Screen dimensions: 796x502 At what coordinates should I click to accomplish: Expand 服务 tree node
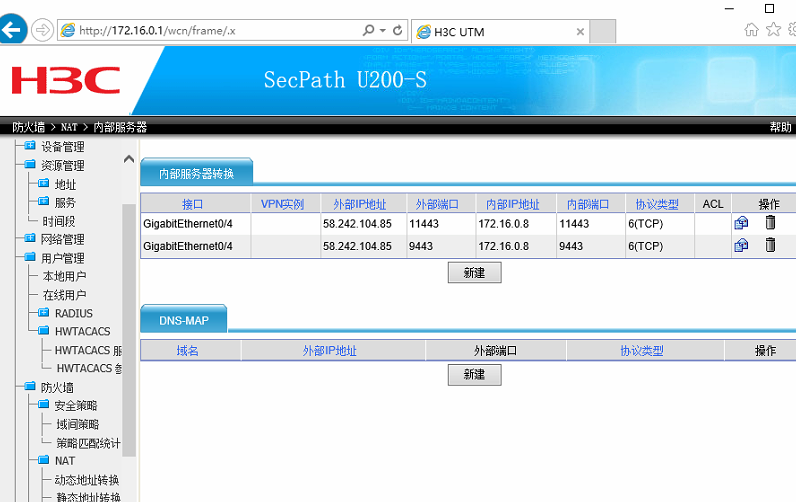click(x=44, y=201)
